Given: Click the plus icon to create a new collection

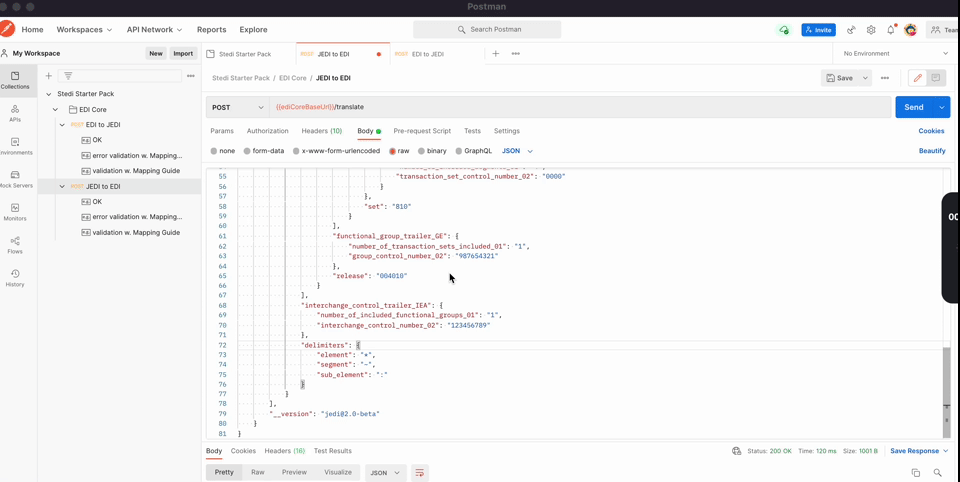Looking at the screenshot, I should pyautogui.click(x=48, y=76).
